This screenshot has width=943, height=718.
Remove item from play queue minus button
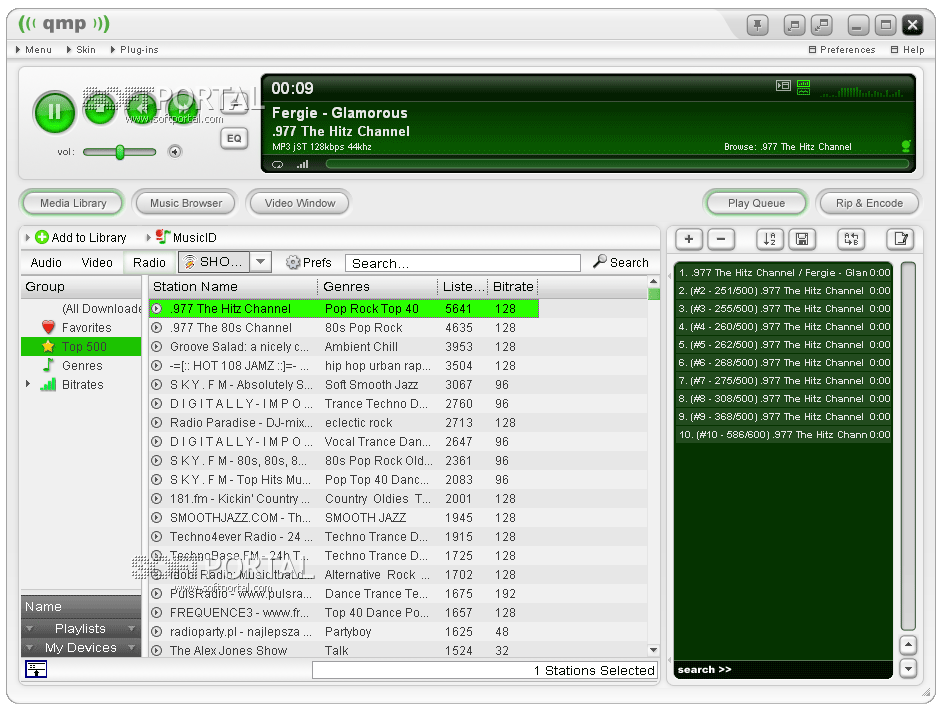tap(721, 239)
